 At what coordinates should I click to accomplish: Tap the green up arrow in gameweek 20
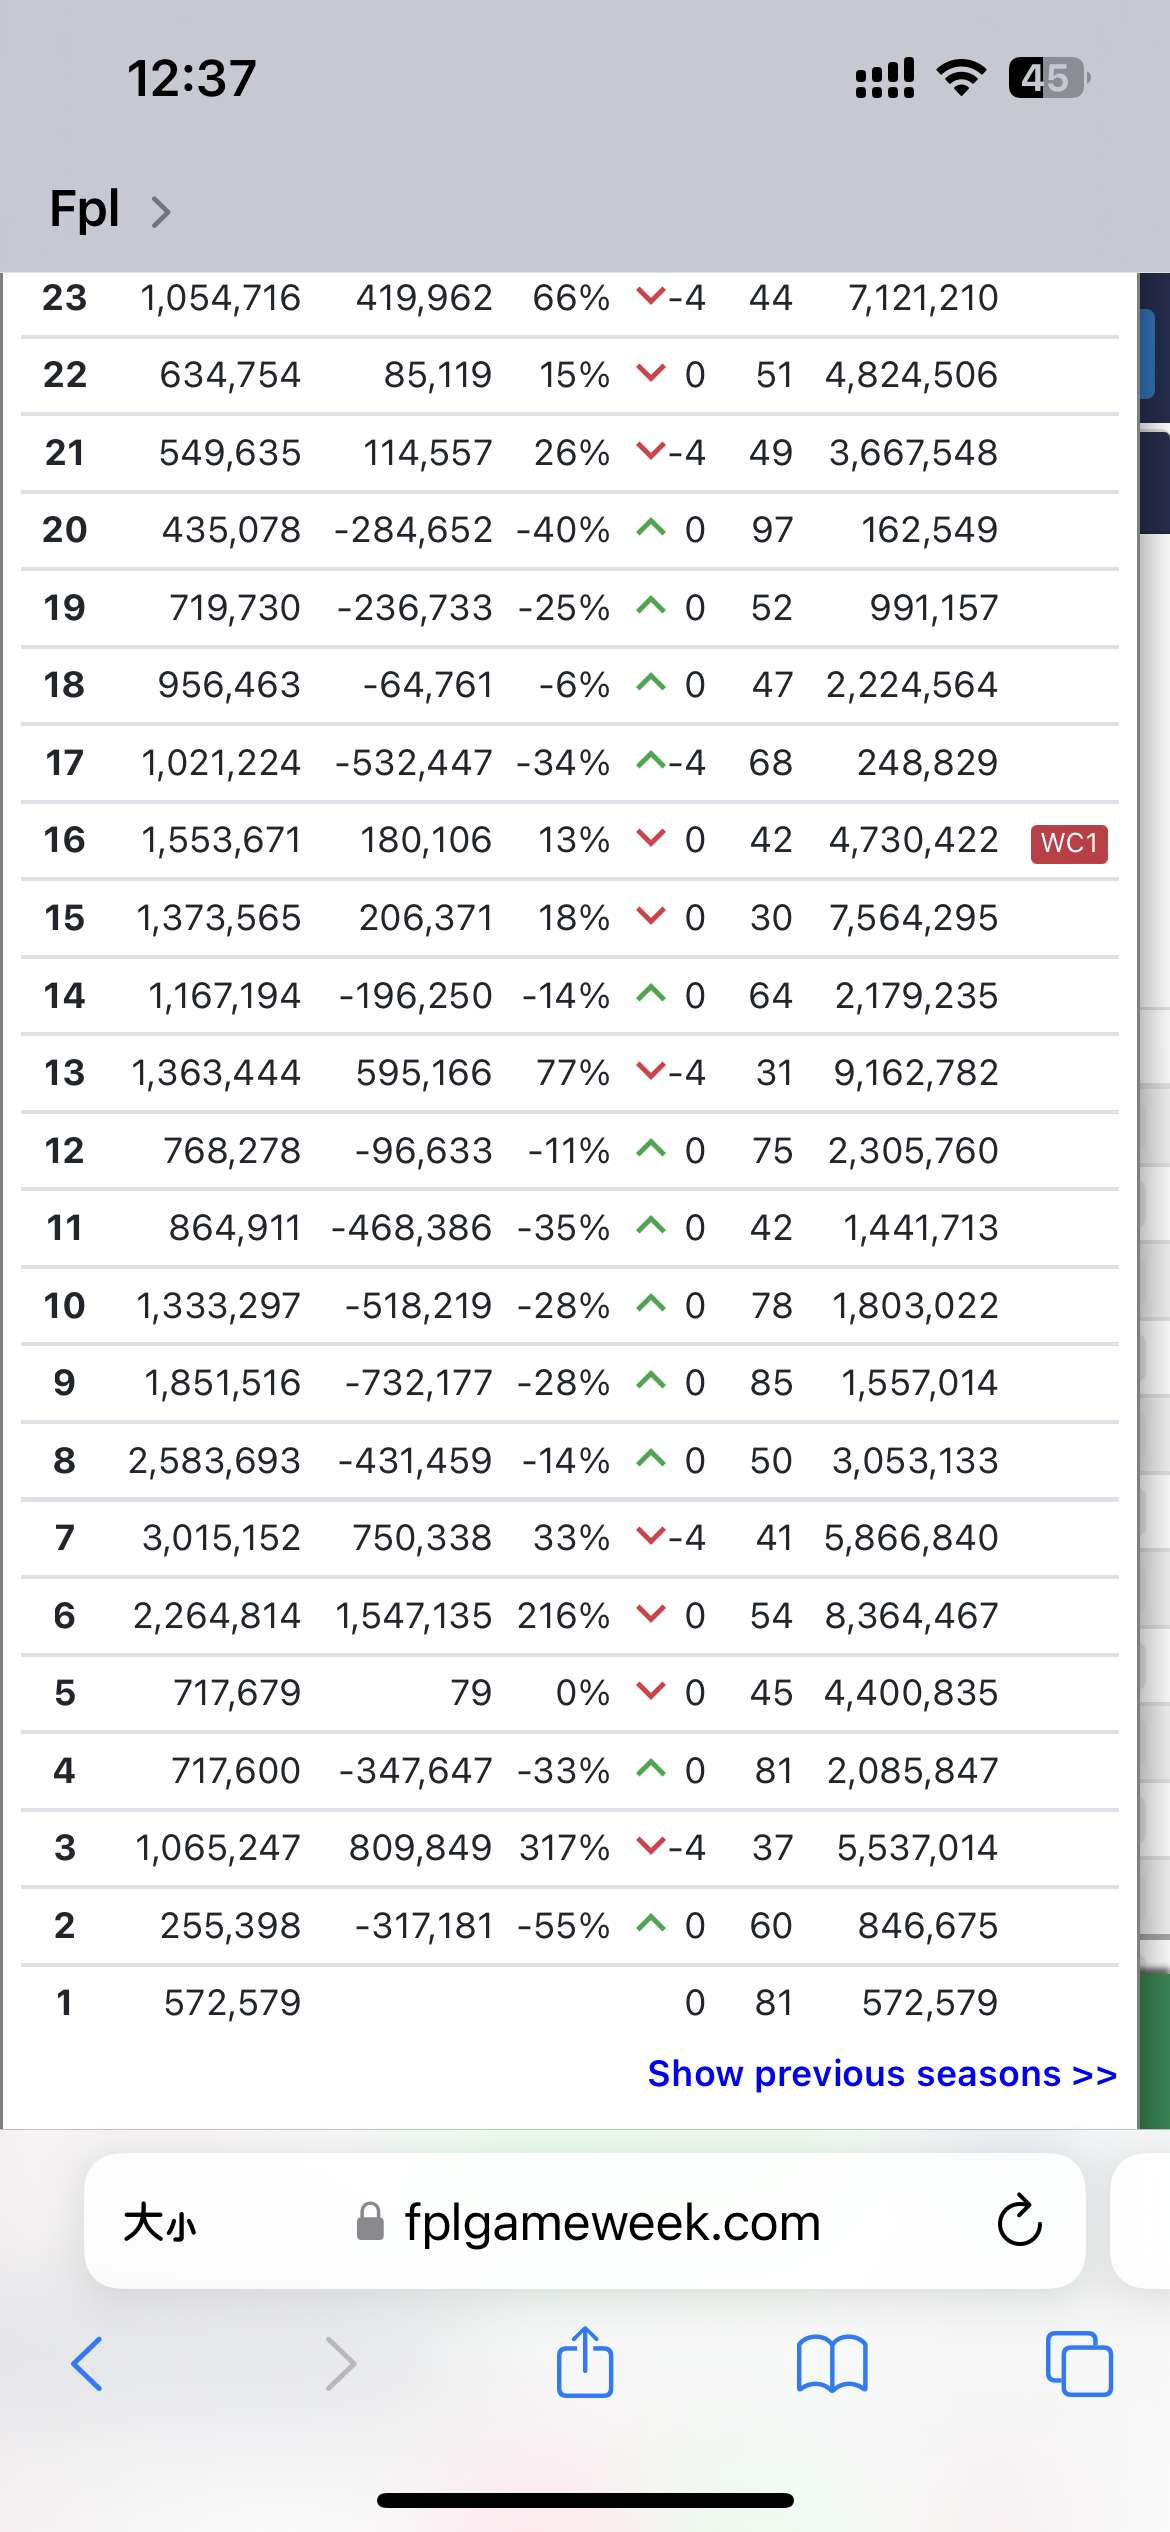[651, 527]
